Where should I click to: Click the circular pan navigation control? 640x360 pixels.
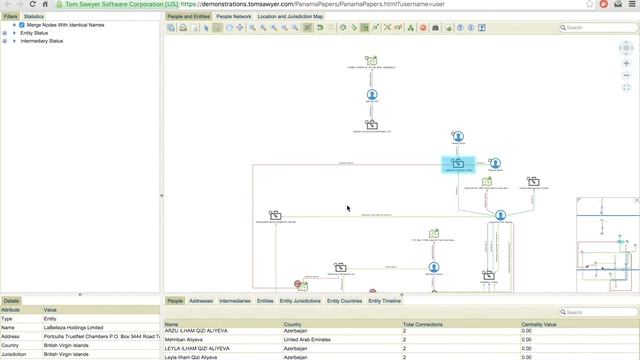626,48
